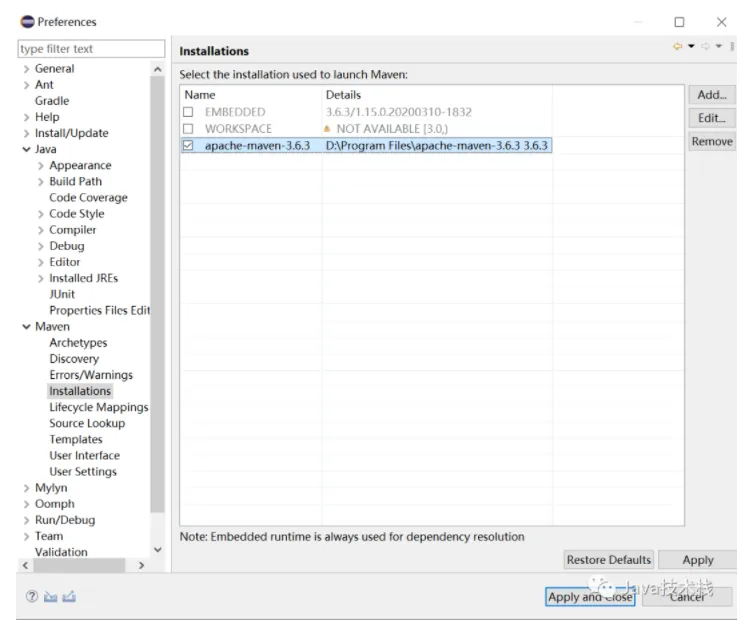740x623 pixels.
Task: Open the Help question mark icon
Action: (x=32, y=597)
